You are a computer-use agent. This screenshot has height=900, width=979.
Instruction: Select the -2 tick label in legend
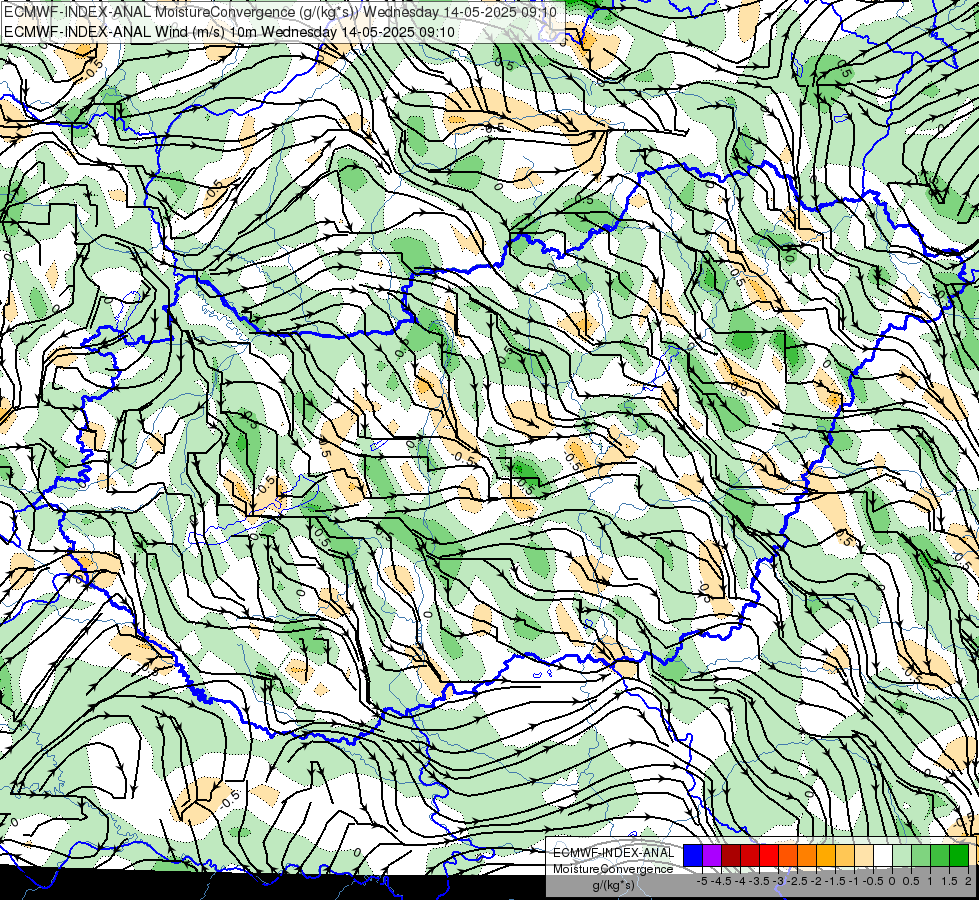816,881
